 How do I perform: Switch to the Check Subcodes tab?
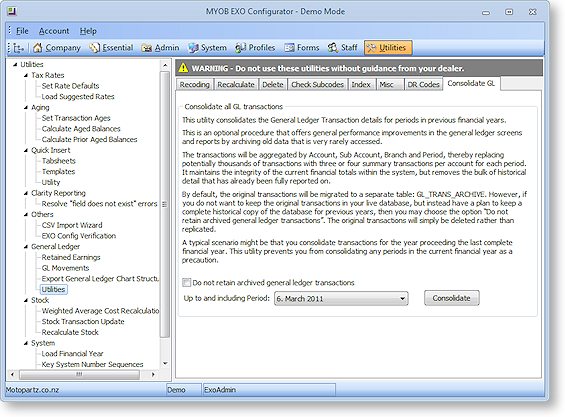[317, 84]
